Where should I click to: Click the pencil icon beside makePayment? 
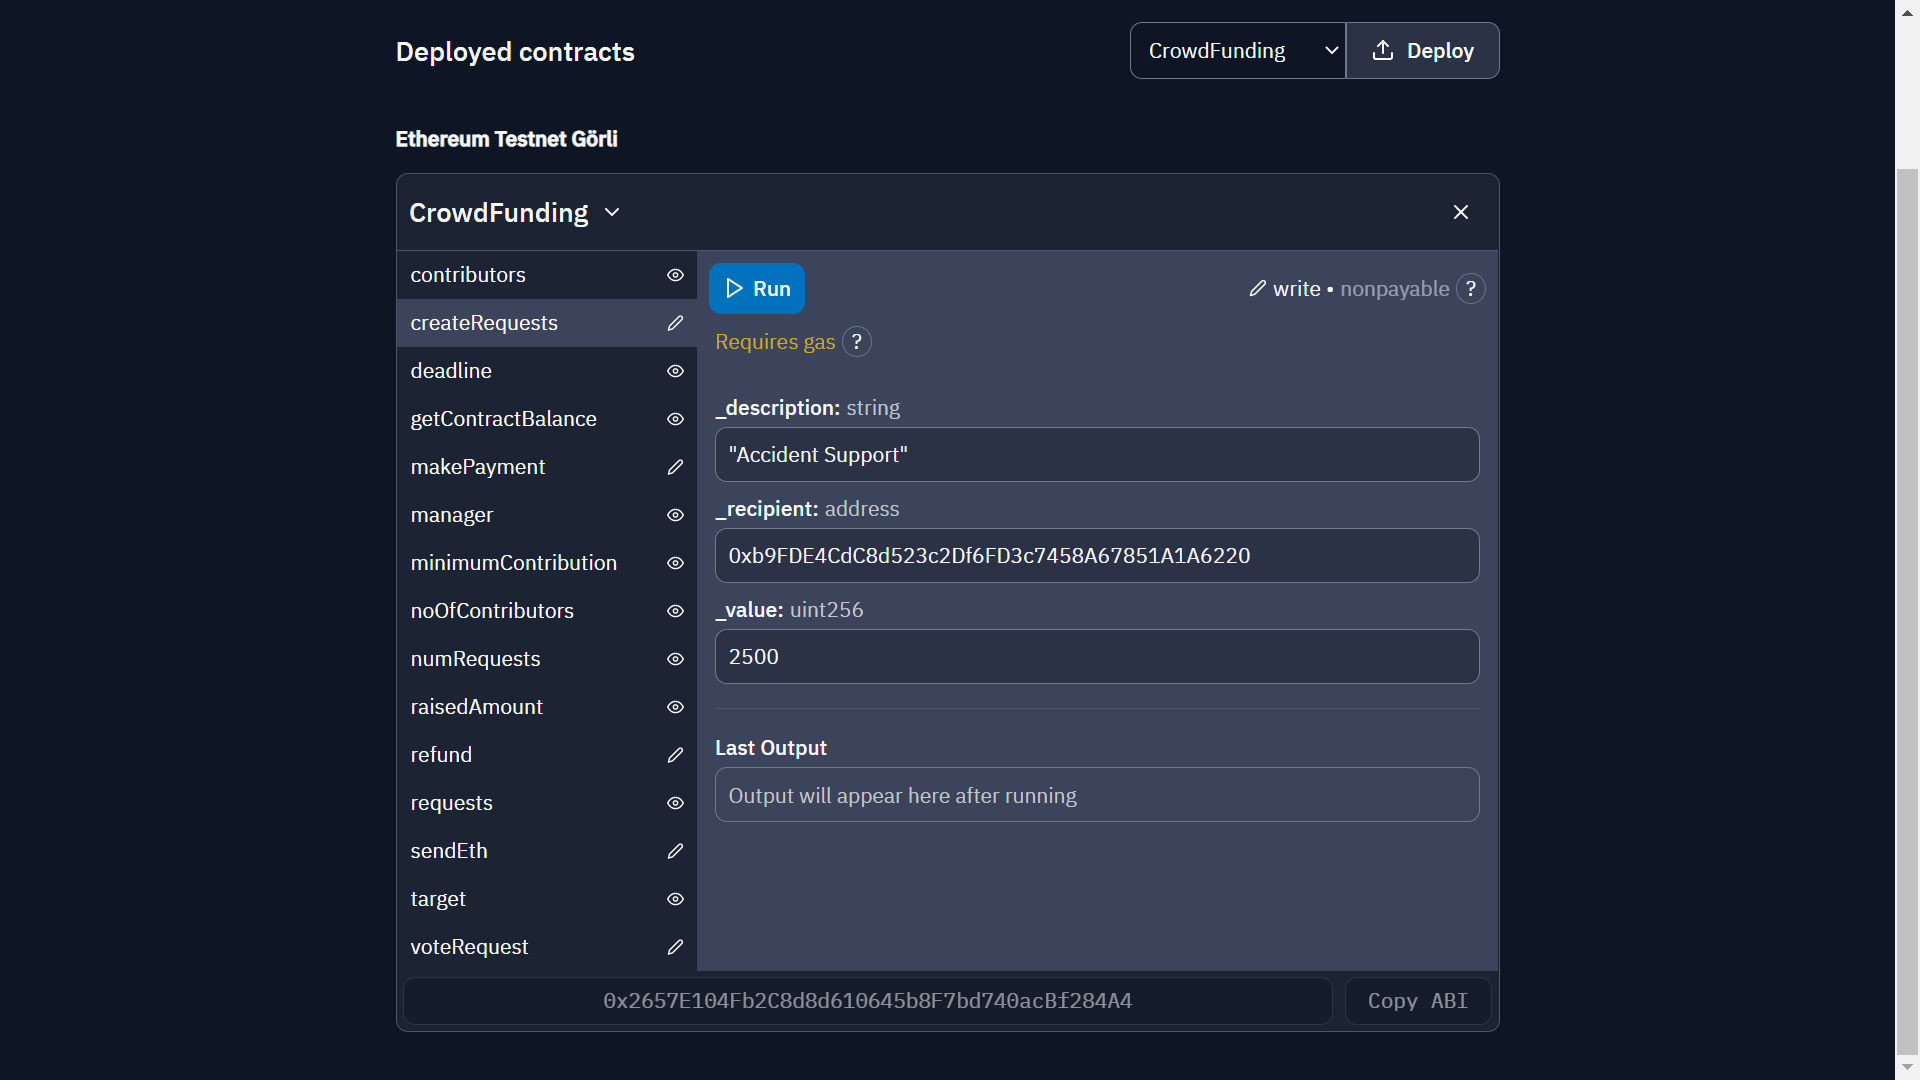pos(675,467)
